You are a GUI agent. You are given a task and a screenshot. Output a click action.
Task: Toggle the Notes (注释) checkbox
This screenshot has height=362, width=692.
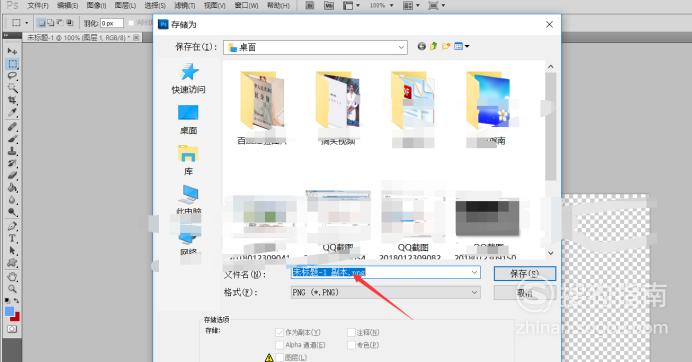(351, 332)
